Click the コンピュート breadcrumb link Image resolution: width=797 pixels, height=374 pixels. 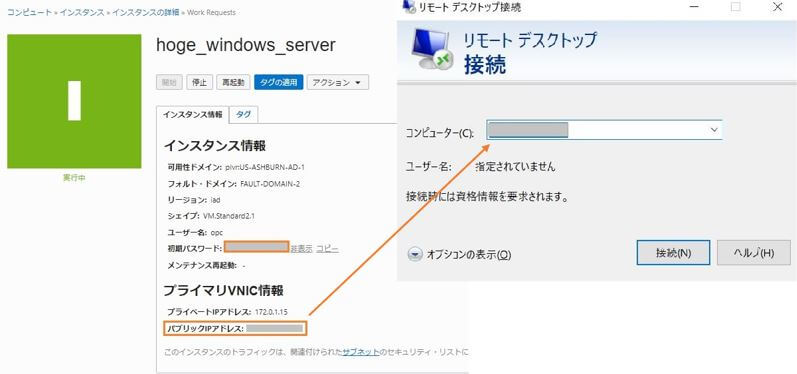[x=29, y=12]
